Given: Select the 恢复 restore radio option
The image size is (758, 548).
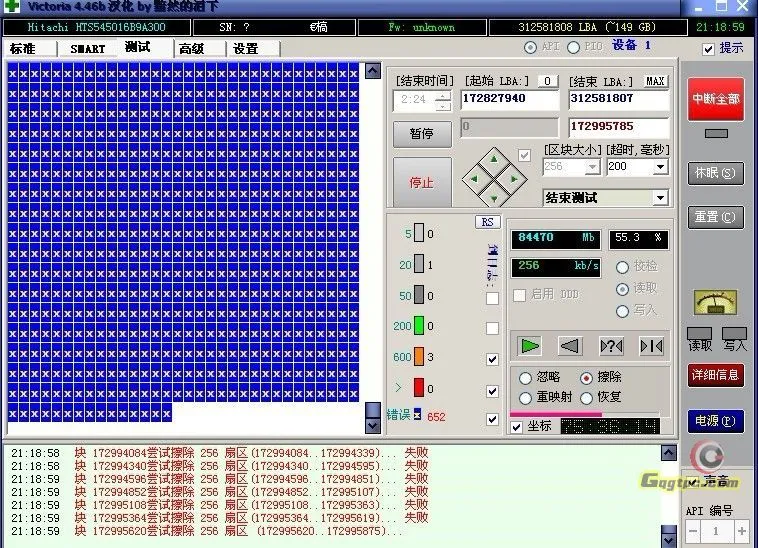Looking at the screenshot, I should [x=586, y=398].
